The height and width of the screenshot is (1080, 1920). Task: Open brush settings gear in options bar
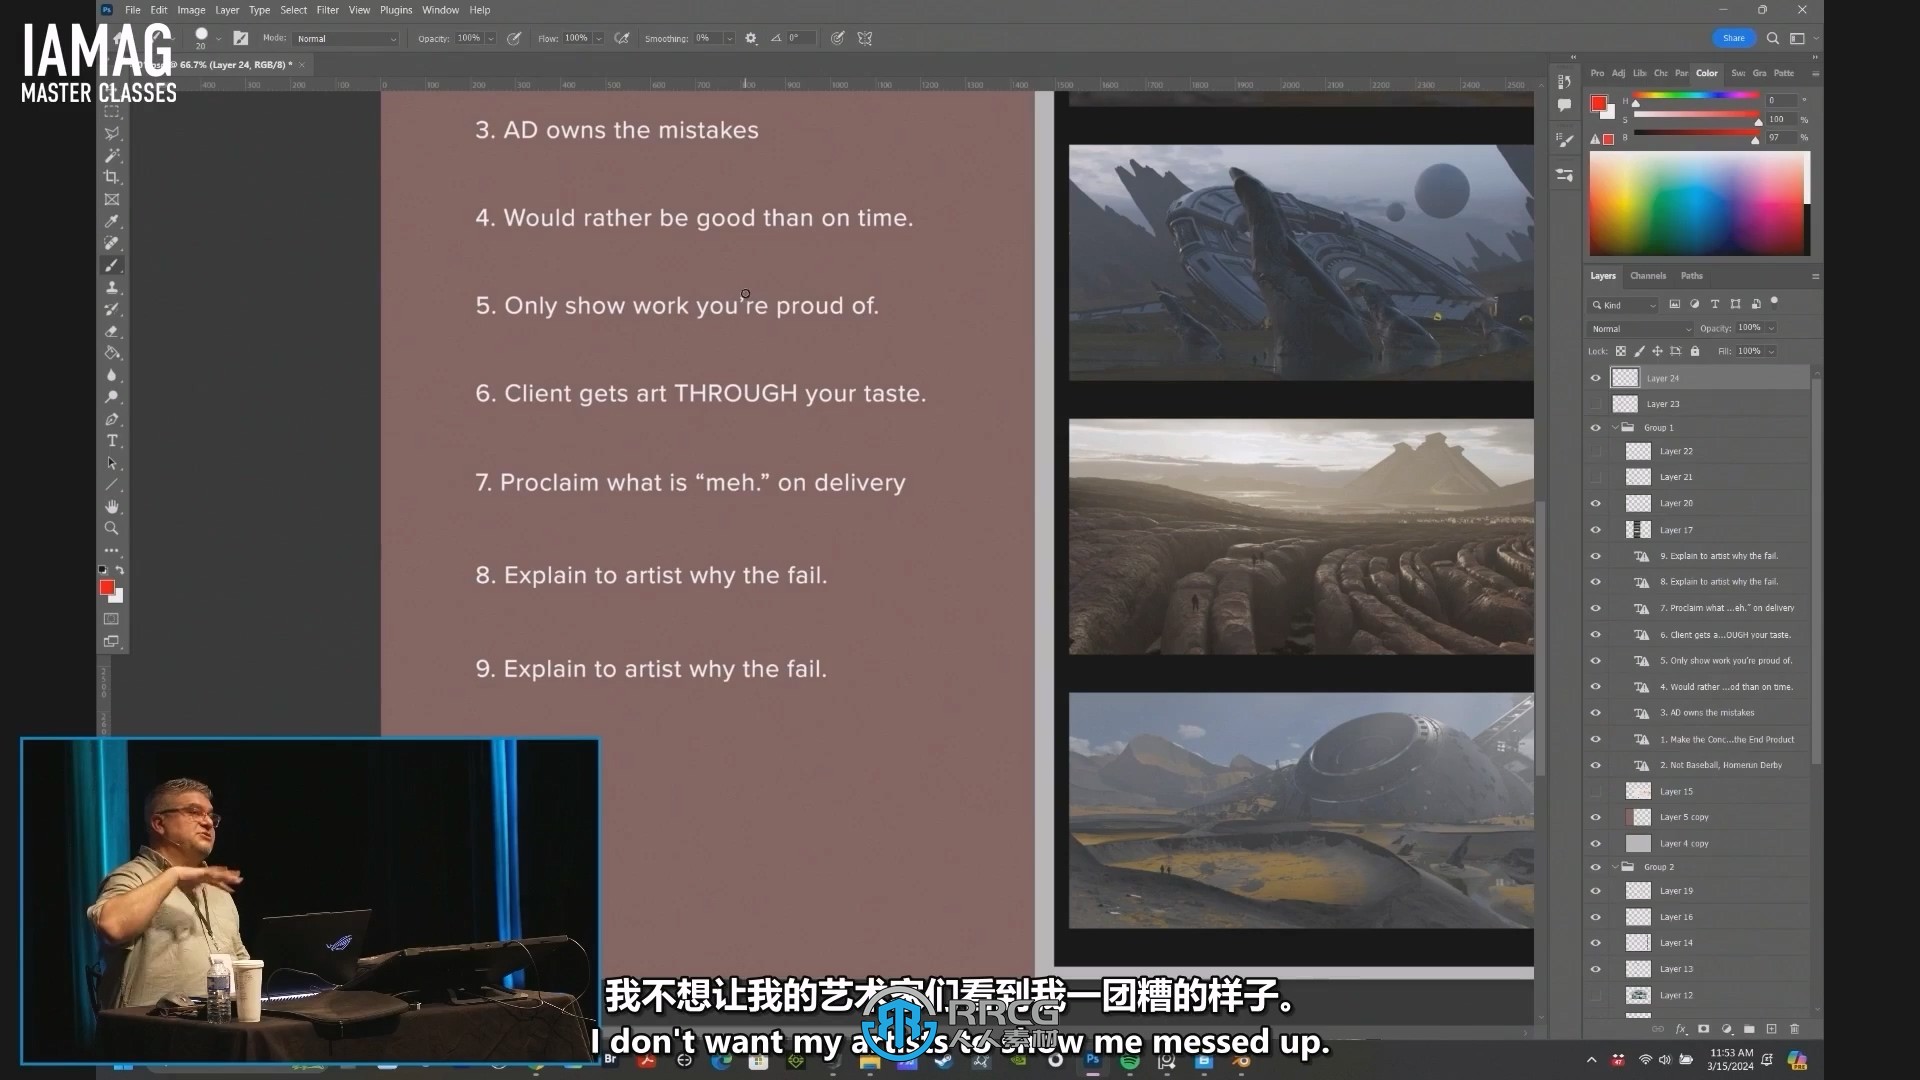751,38
